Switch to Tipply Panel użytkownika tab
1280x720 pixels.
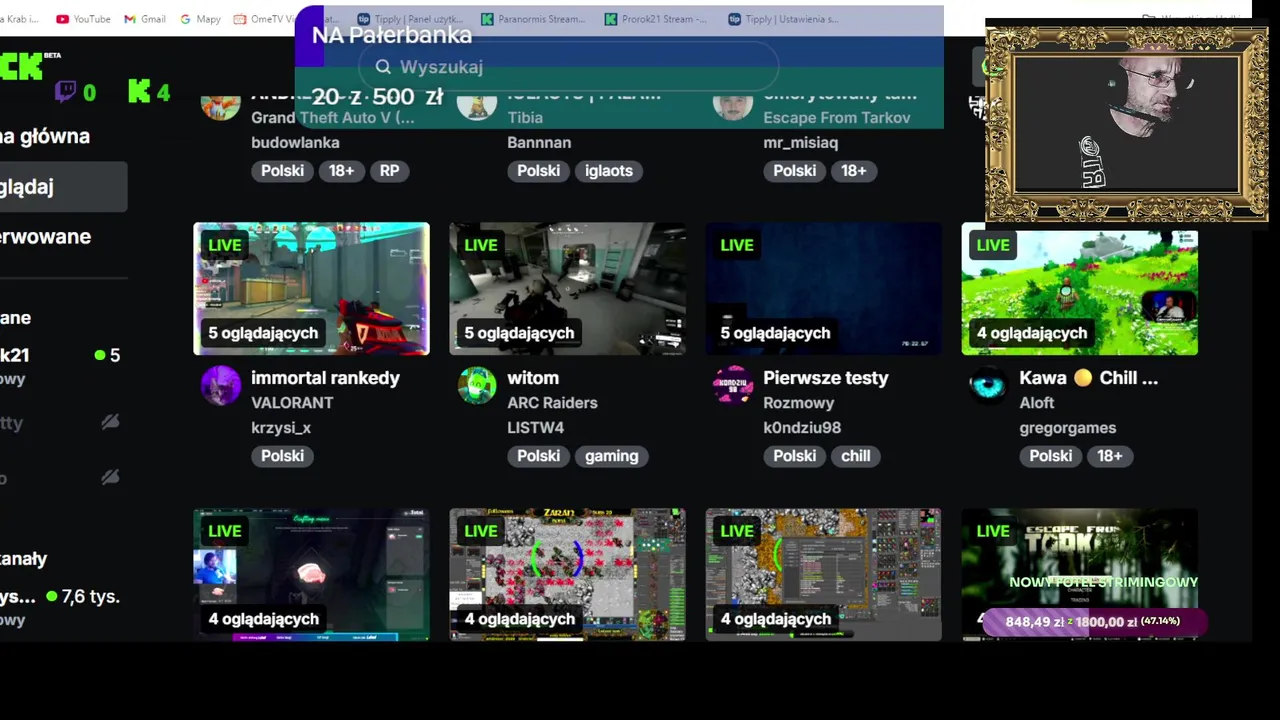[410, 19]
